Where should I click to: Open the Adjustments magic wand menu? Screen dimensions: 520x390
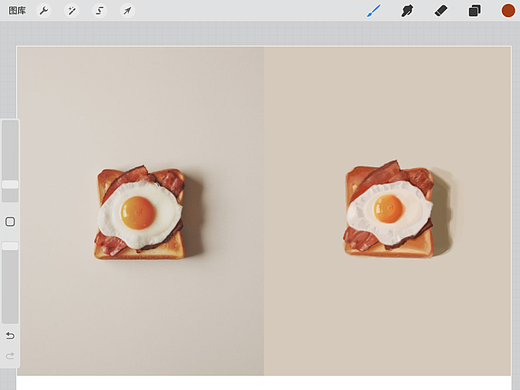point(72,11)
